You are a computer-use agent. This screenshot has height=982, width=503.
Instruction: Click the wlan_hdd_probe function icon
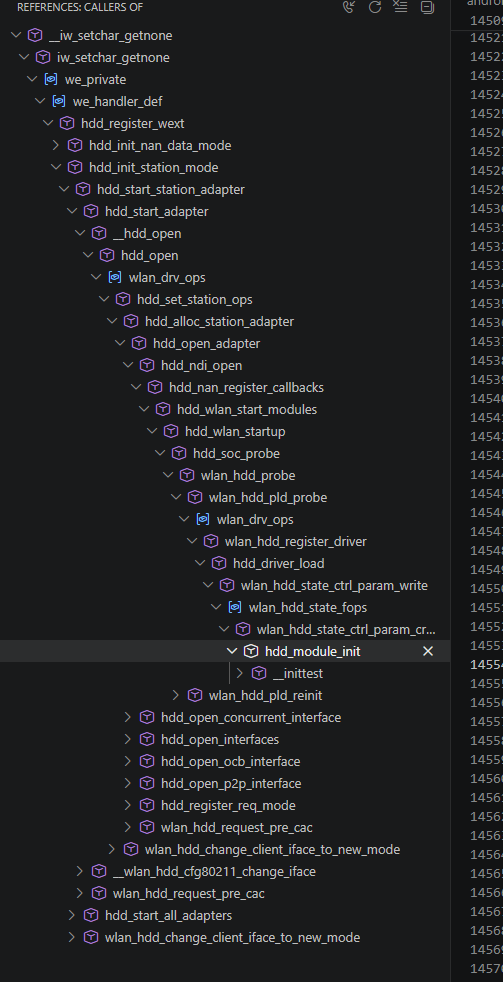187,475
